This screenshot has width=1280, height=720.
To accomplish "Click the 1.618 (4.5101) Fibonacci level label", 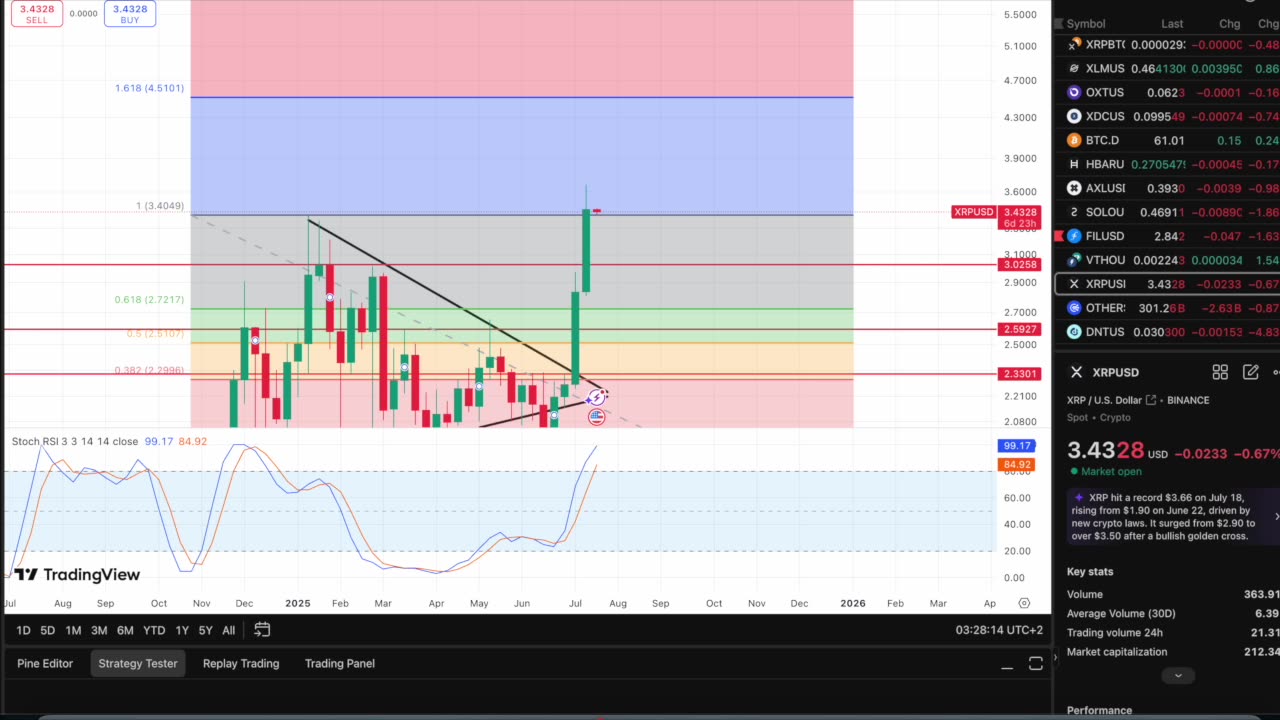I will 149,88.
